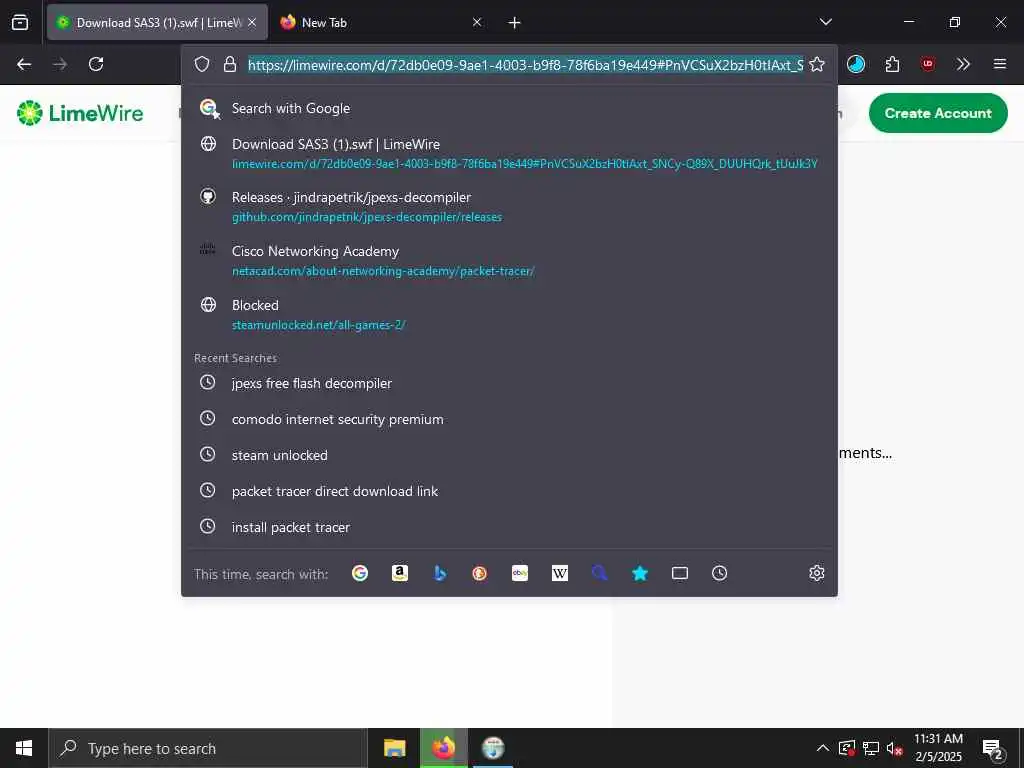Image resolution: width=1024 pixels, height=768 pixels.
Task: Open the taskbar clock and date
Action: point(938,748)
